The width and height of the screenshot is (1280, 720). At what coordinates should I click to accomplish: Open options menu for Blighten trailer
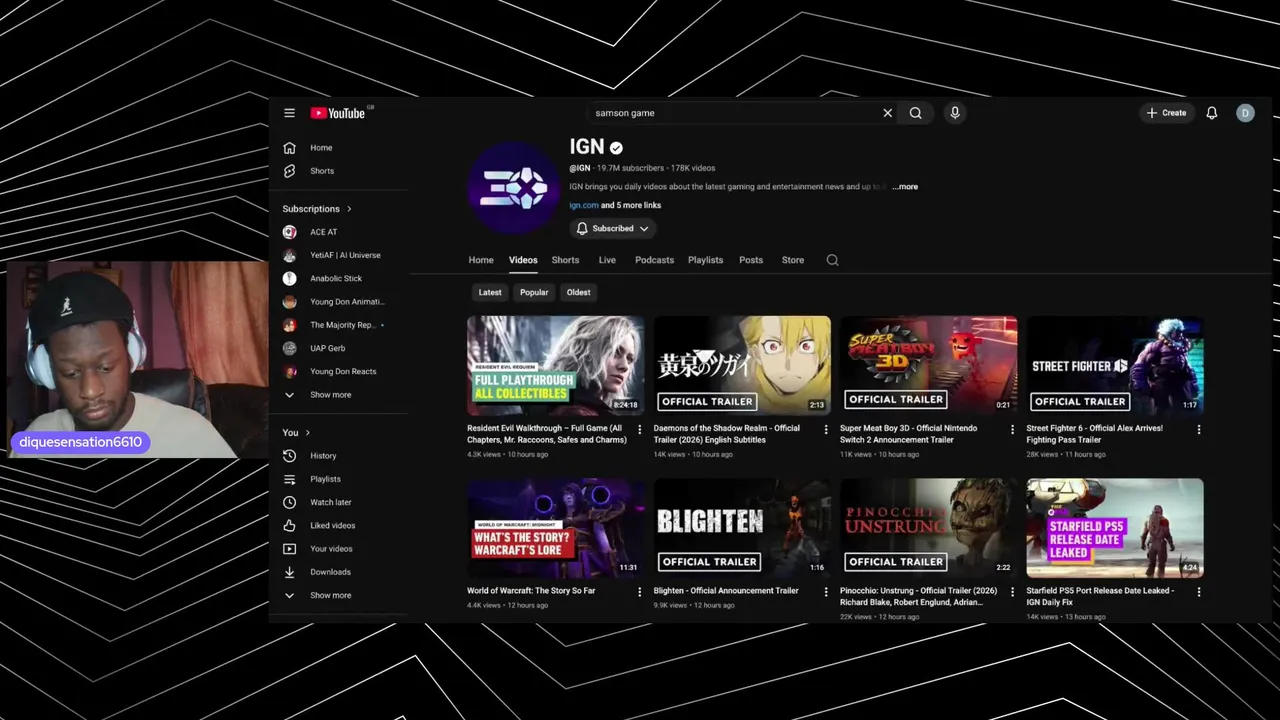(826, 592)
